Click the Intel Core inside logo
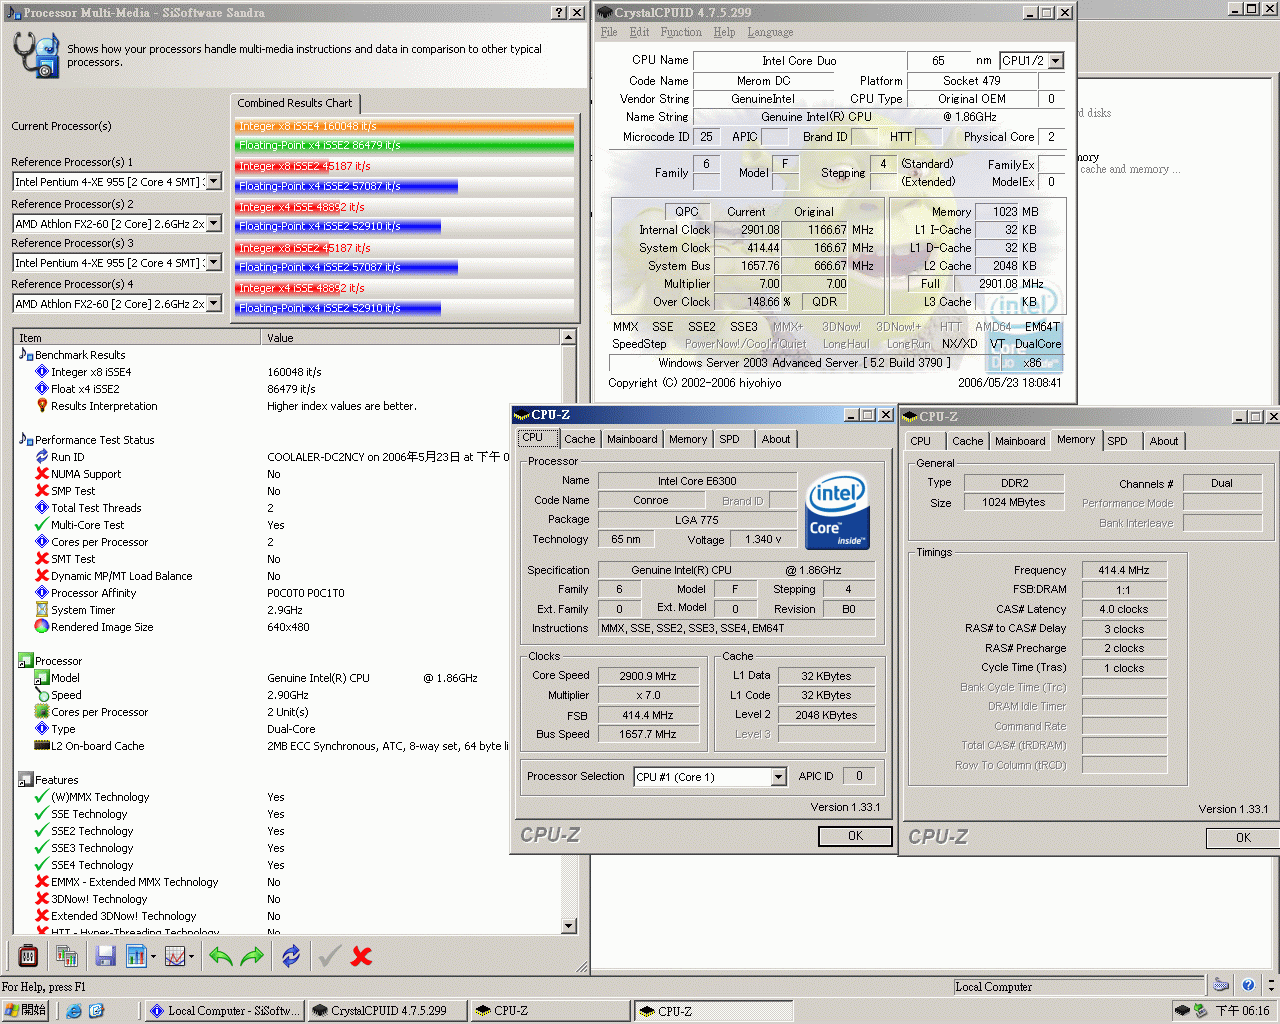The image size is (1280, 1024). point(837,511)
